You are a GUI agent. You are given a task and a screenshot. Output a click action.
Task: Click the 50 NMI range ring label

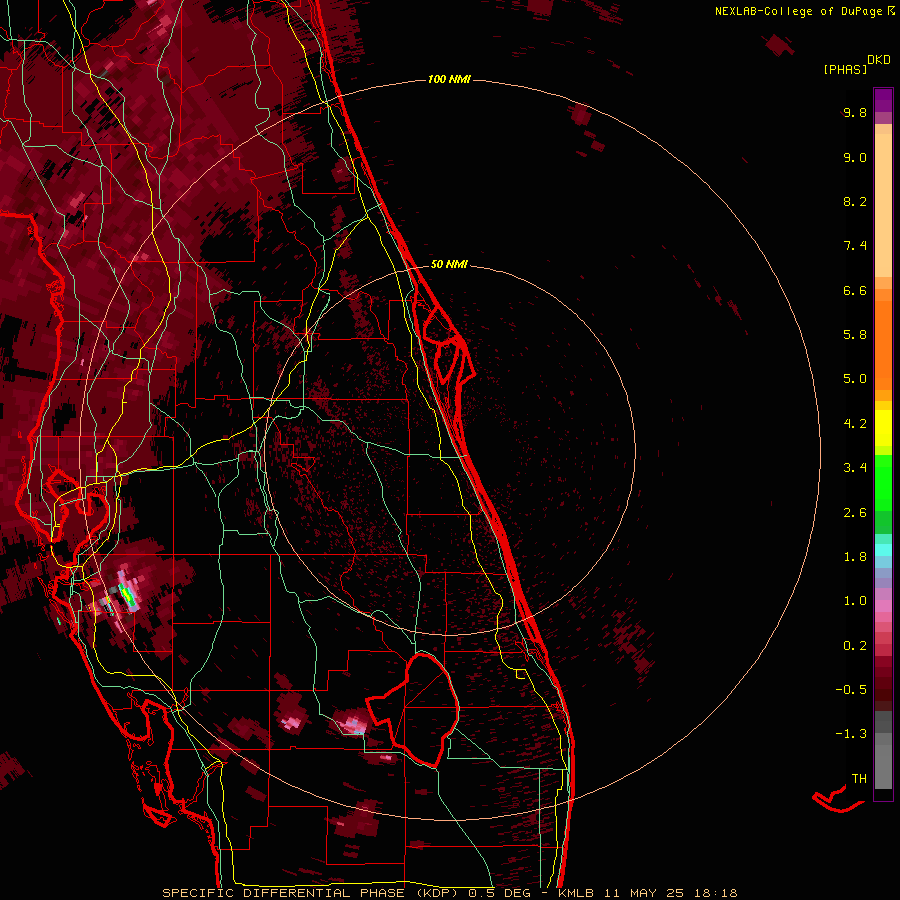tap(449, 264)
